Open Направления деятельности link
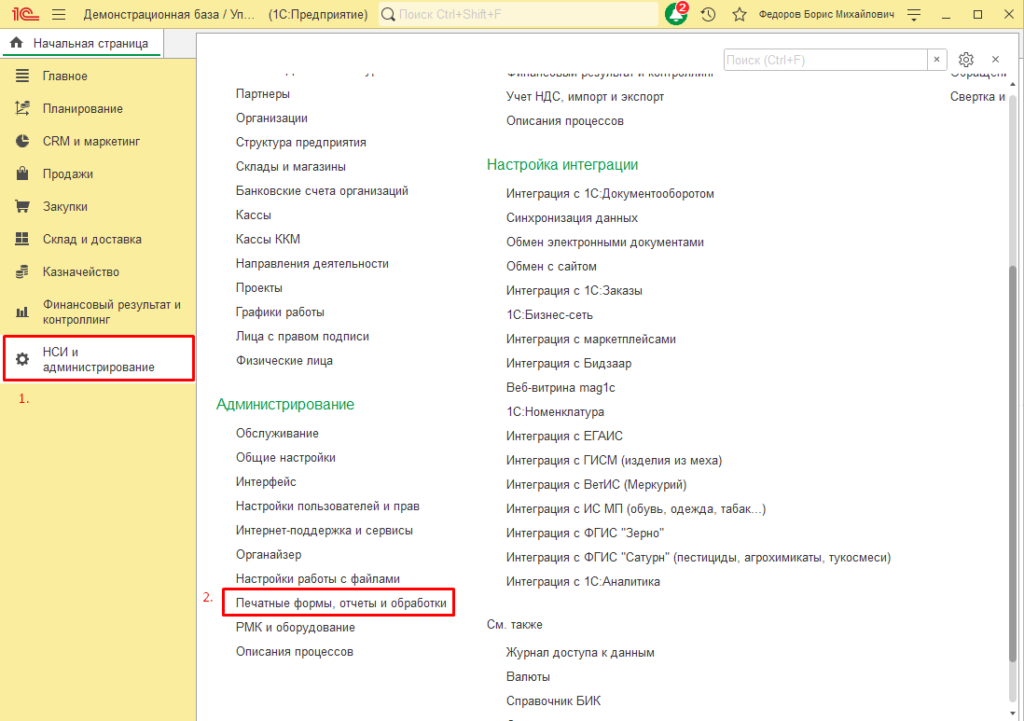The image size is (1024, 721). click(312, 264)
